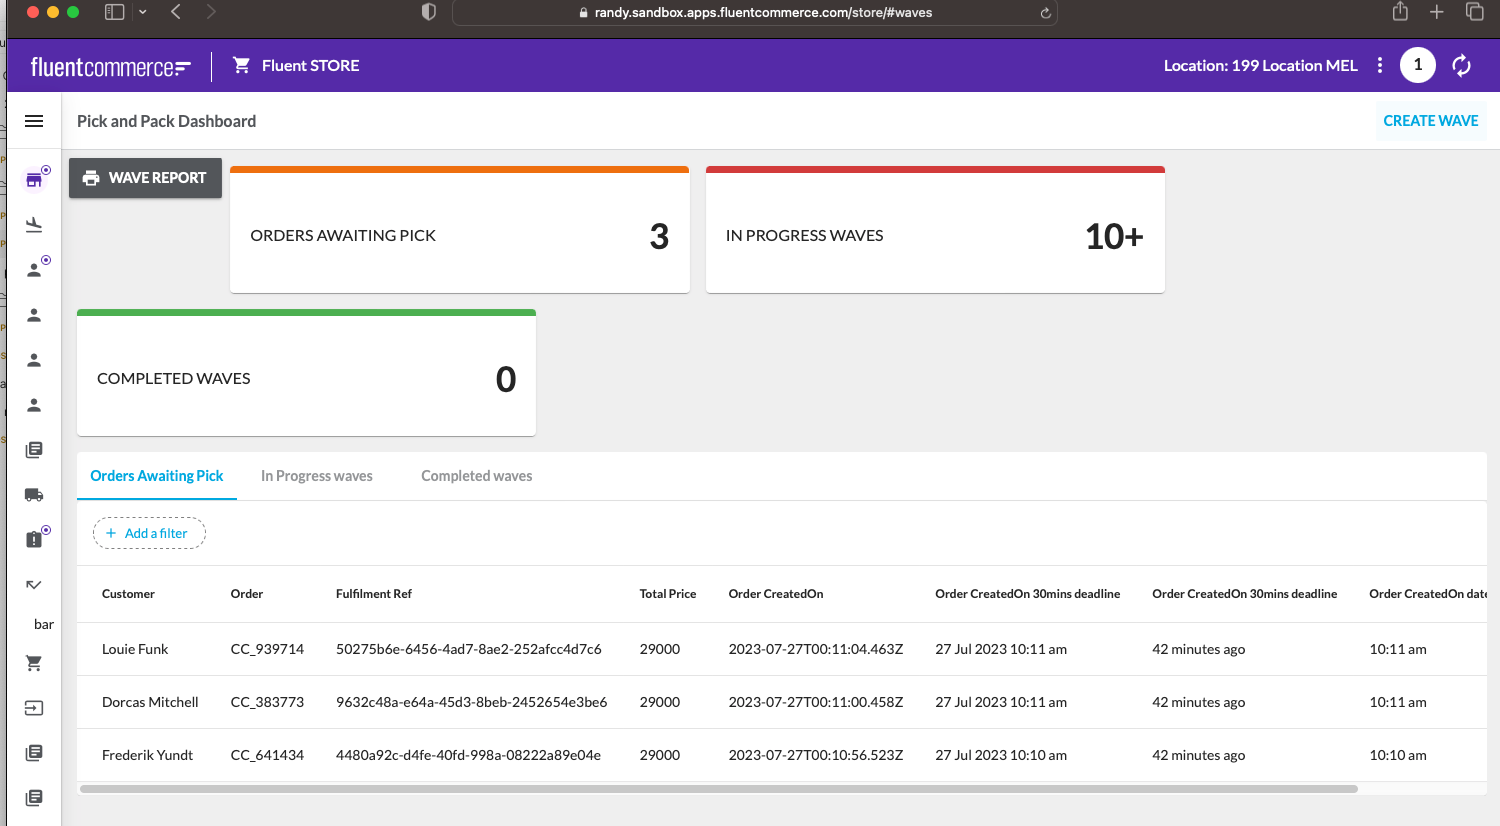Select the Louie Funk order row
Viewport: 1500px width, 826px height.
tap(135, 649)
